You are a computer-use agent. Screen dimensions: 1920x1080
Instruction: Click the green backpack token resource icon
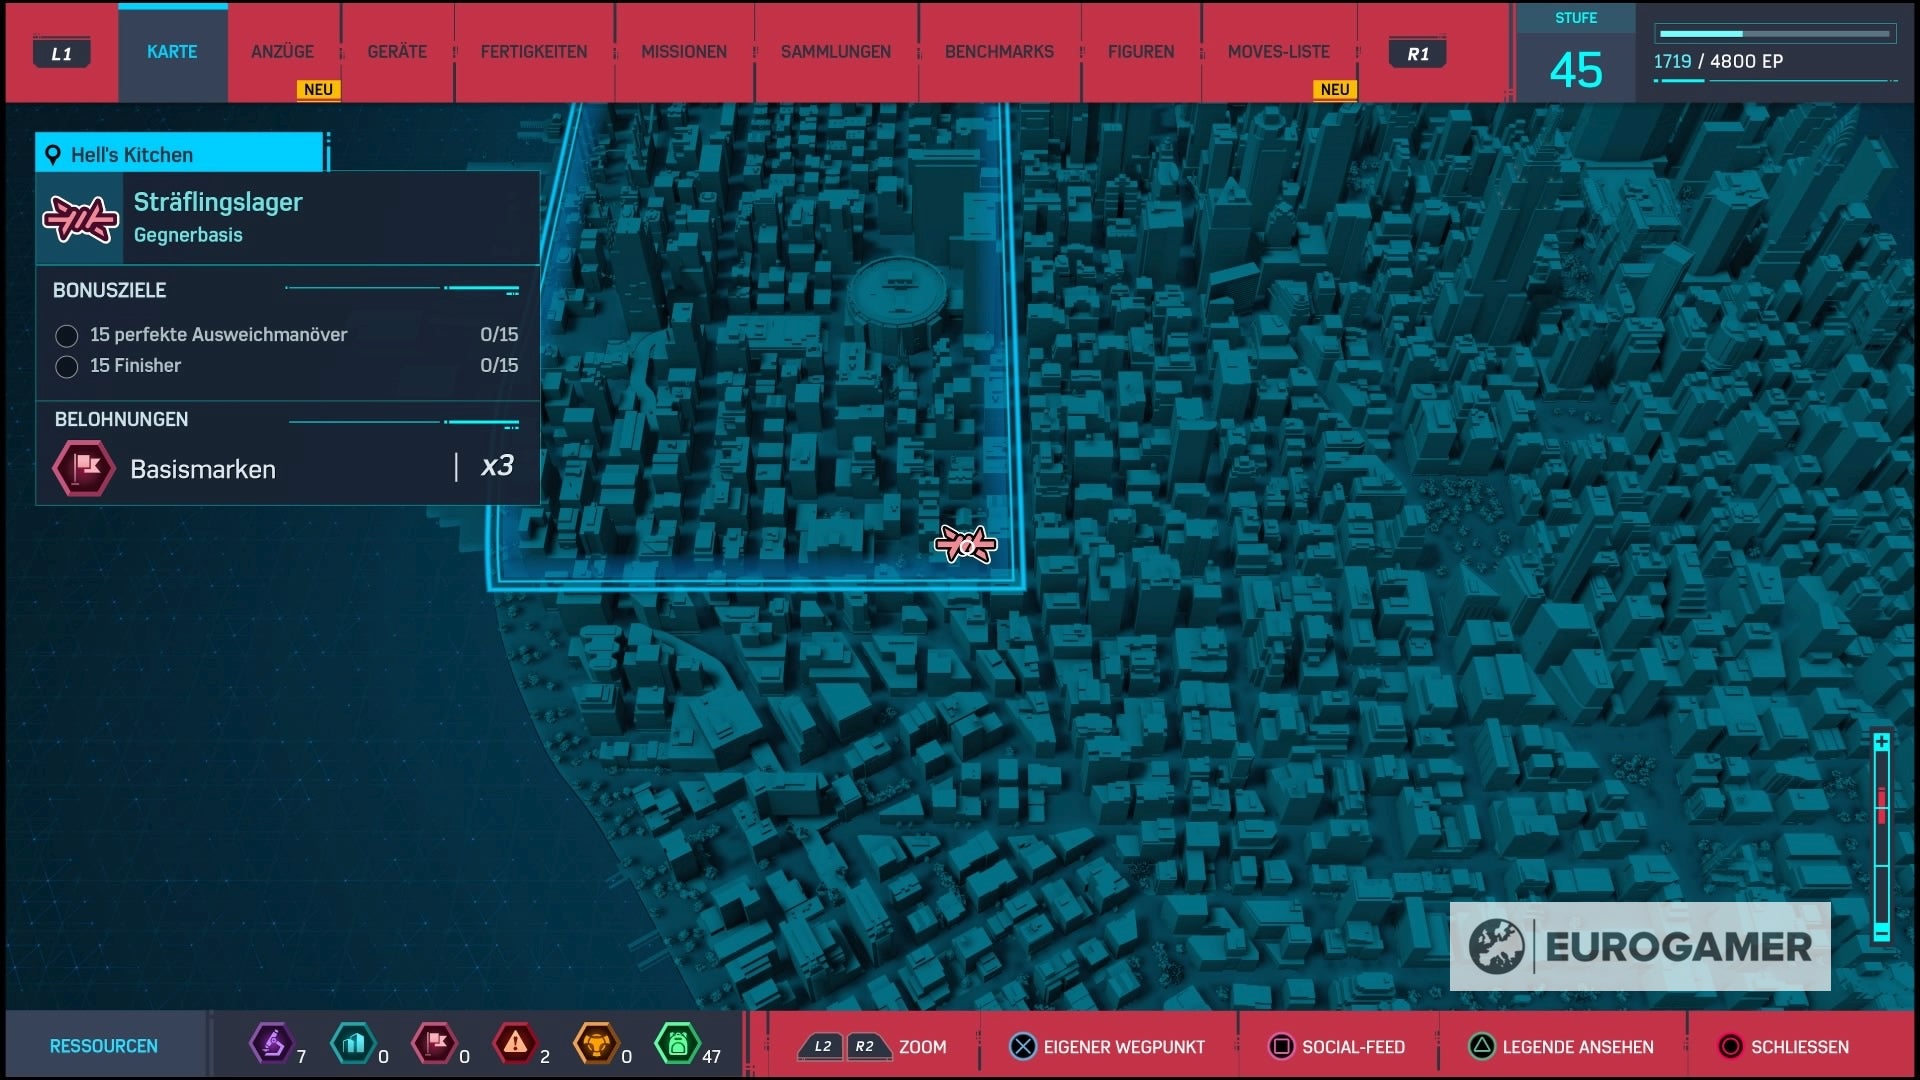pyautogui.click(x=677, y=1044)
